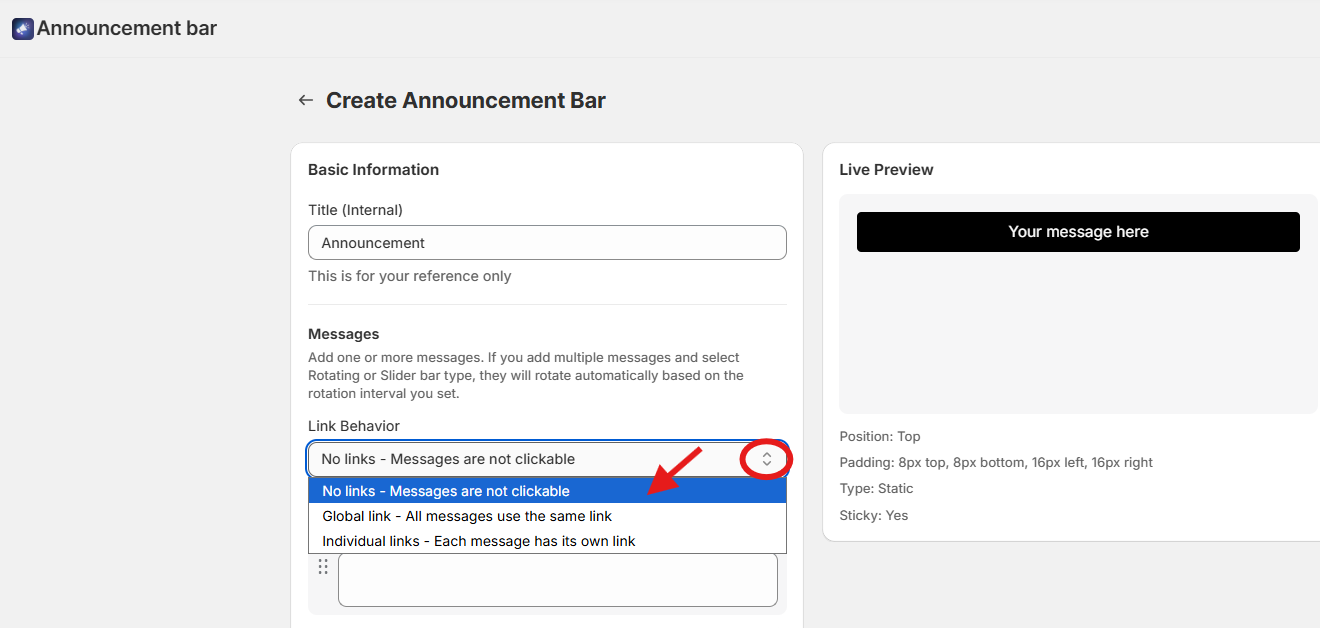
Task: Click the 'Type: Static' preview detail
Action: tap(876, 489)
